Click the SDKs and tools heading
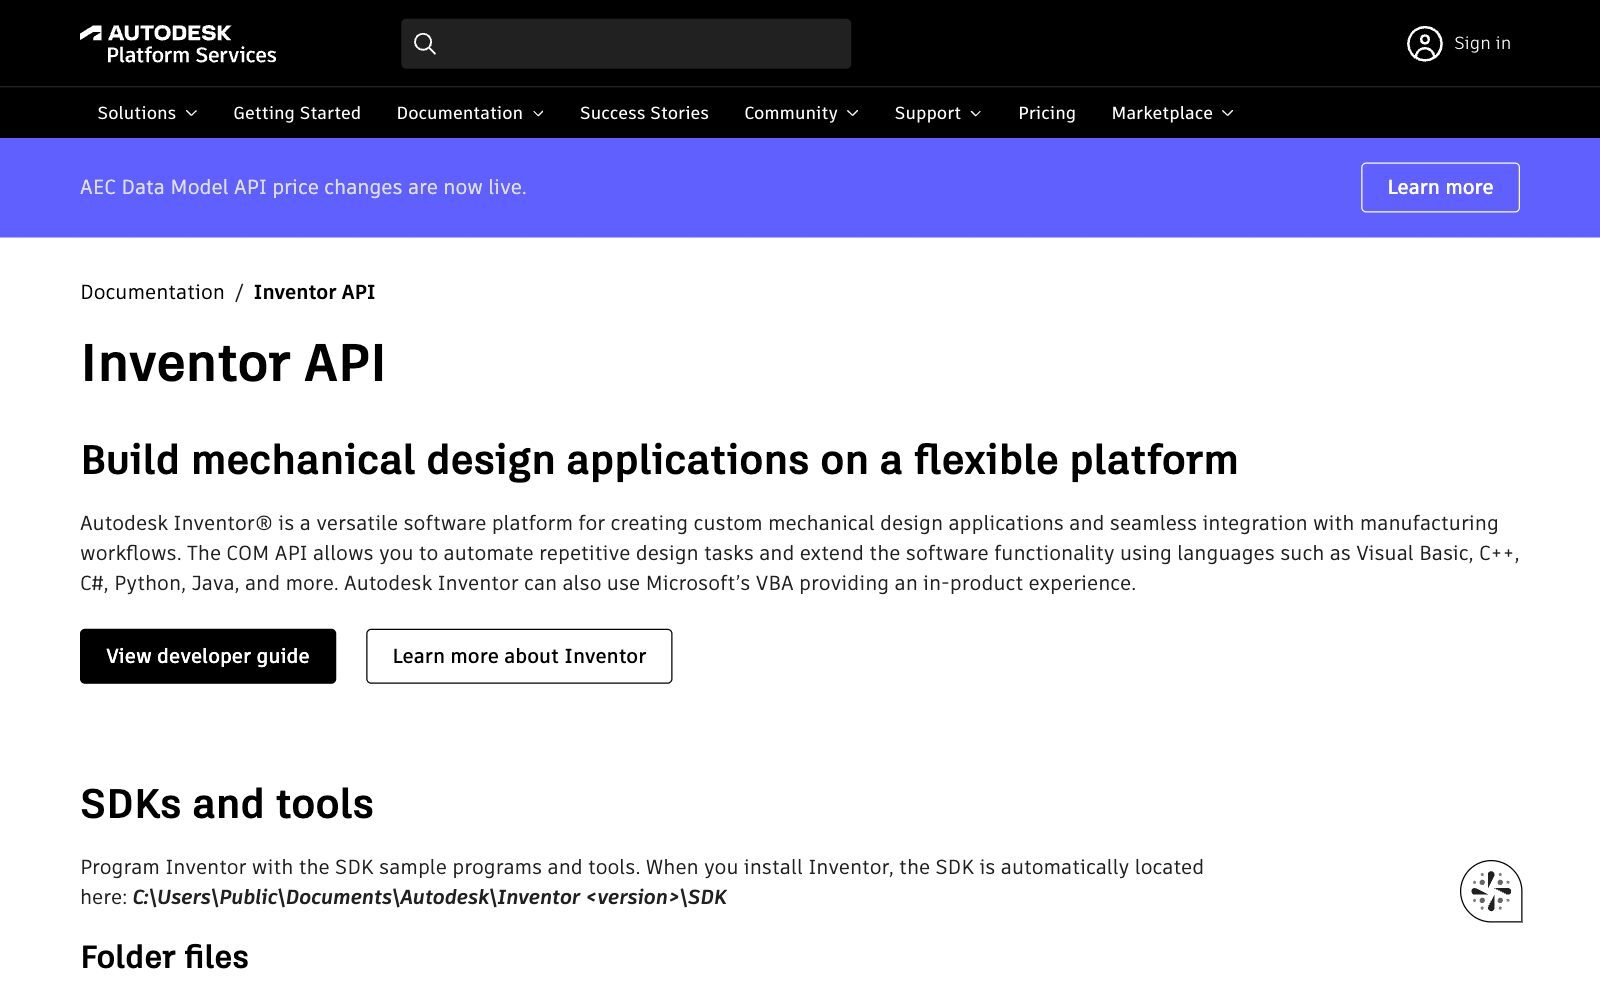The width and height of the screenshot is (1600, 1000). click(x=227, y=804)
